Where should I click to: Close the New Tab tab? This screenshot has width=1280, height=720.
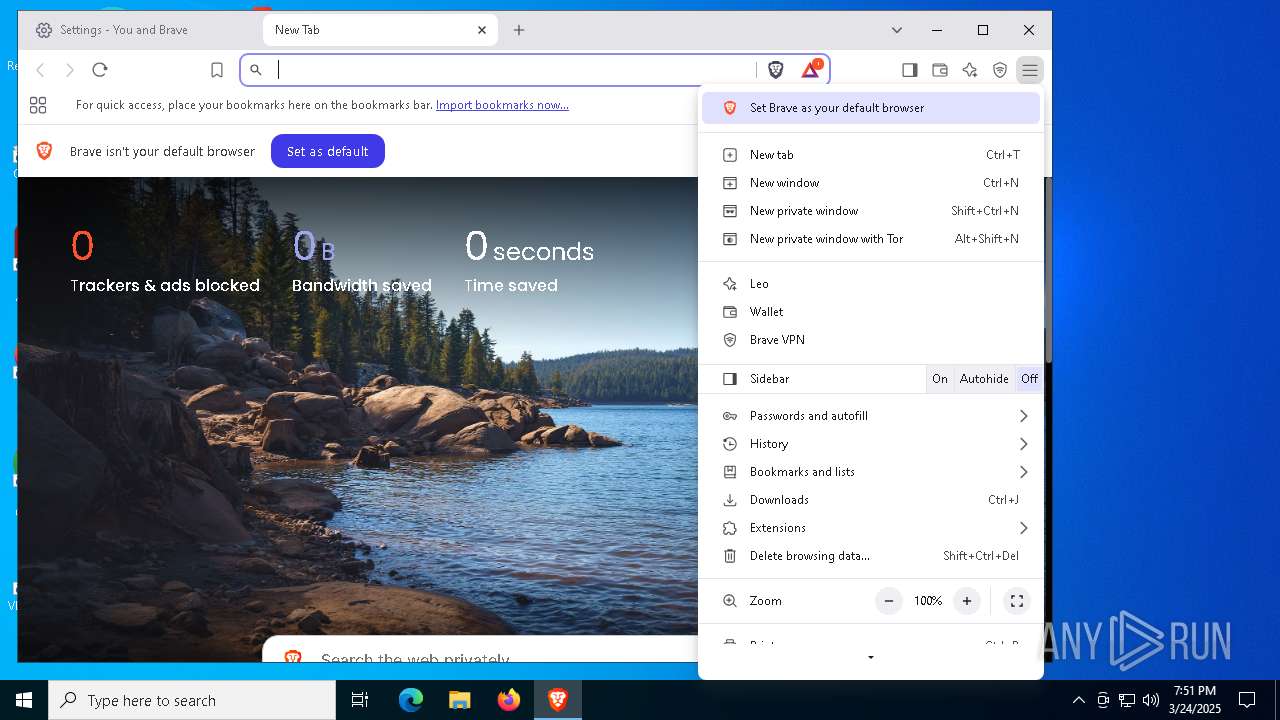point(482,30)
